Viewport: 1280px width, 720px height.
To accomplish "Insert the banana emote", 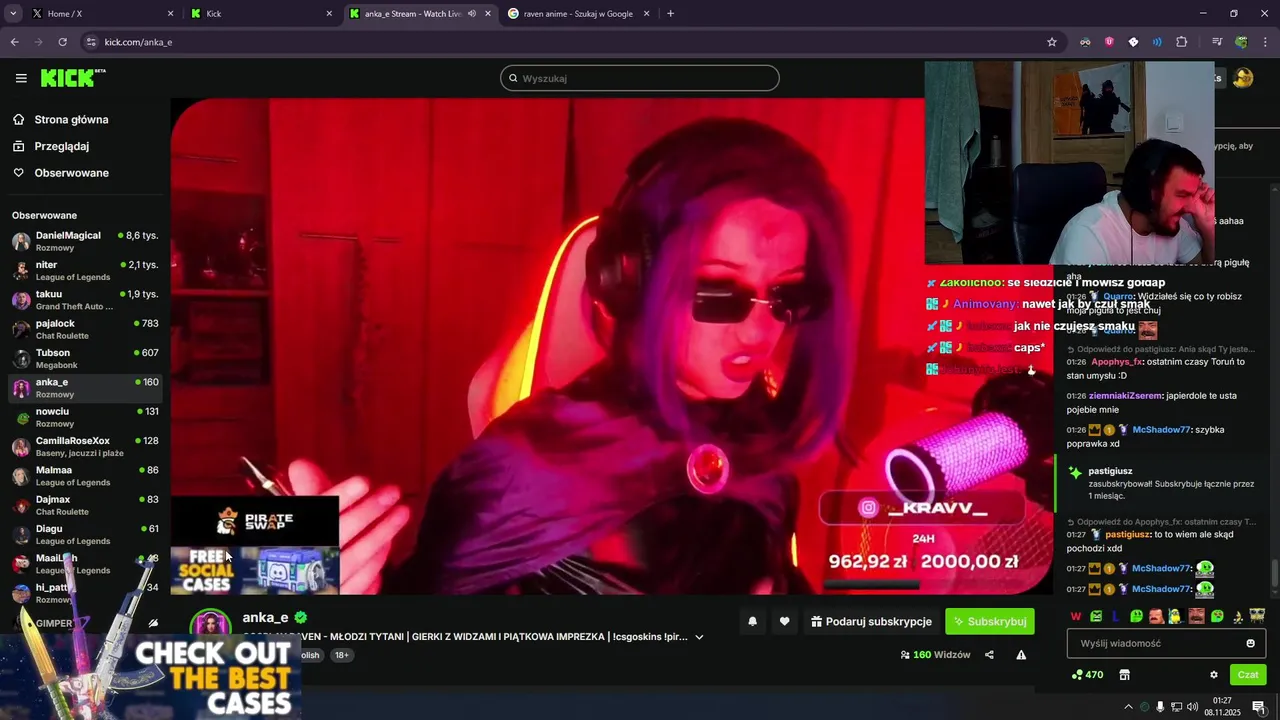I will pos(1237,616).
